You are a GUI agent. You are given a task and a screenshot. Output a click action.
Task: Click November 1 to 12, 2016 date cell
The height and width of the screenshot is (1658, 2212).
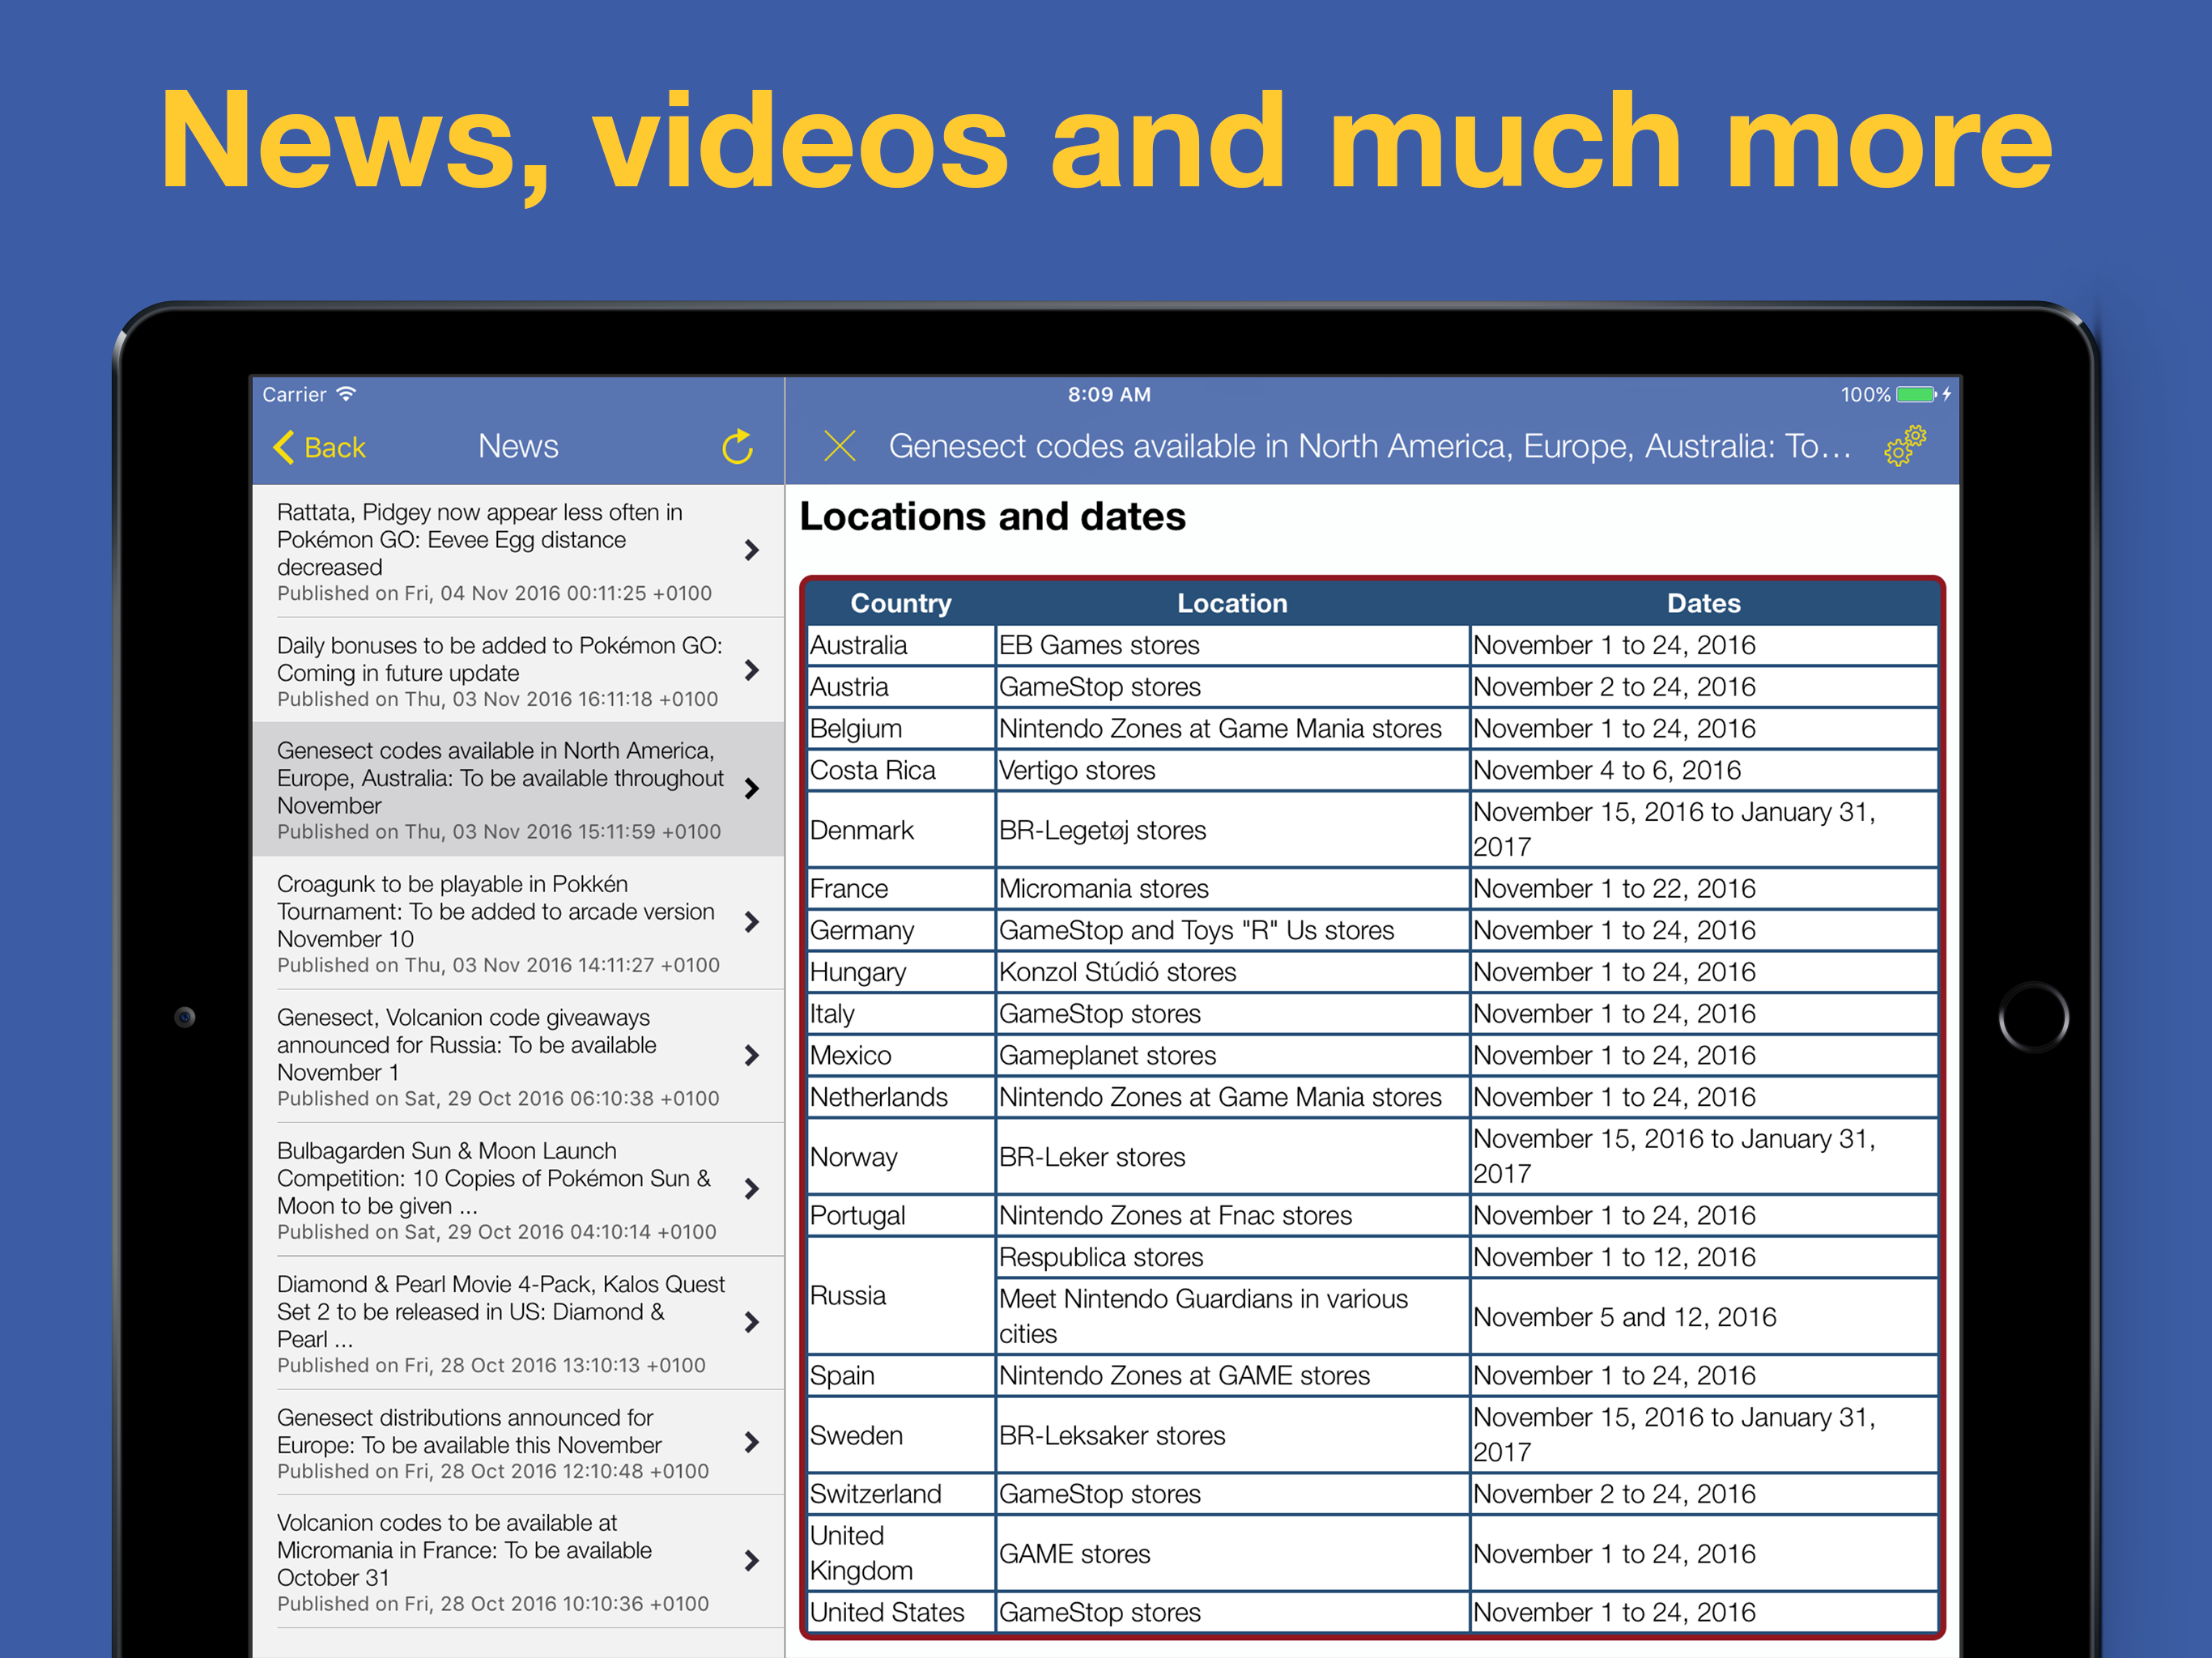[x=1704, y=1257]
